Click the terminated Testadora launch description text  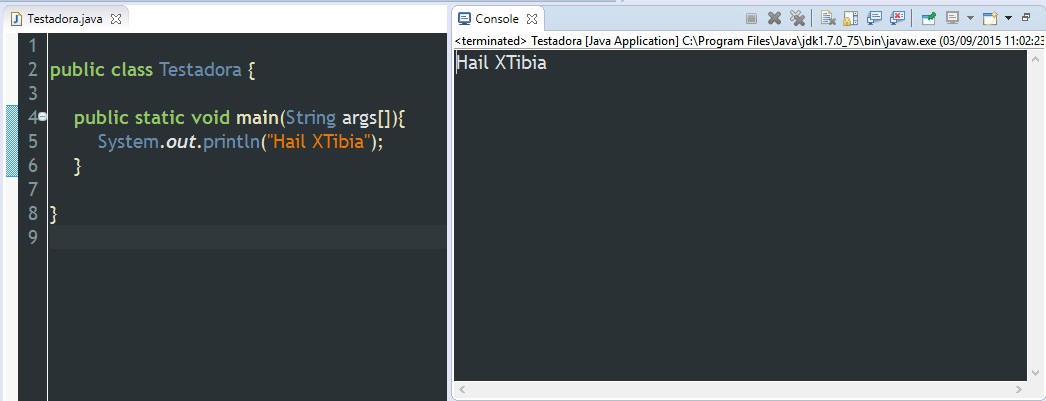pyautogui.click(x=750, y=41)
